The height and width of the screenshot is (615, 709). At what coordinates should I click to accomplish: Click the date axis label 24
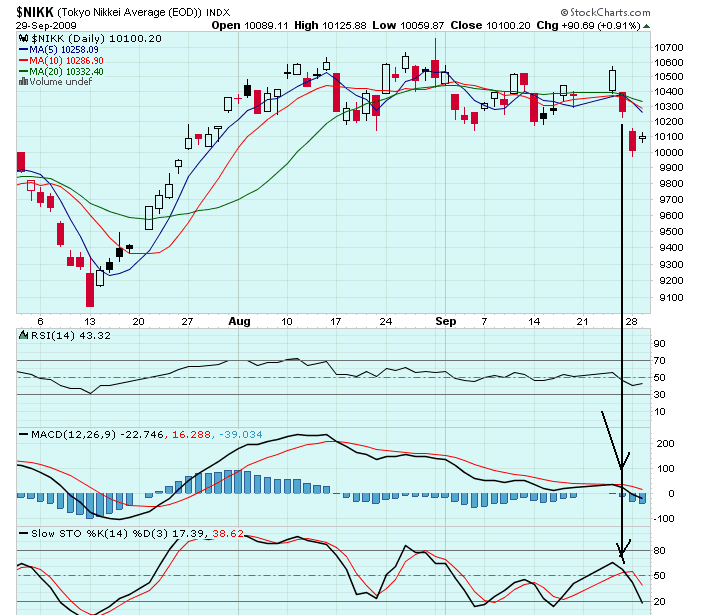(385, 322)
